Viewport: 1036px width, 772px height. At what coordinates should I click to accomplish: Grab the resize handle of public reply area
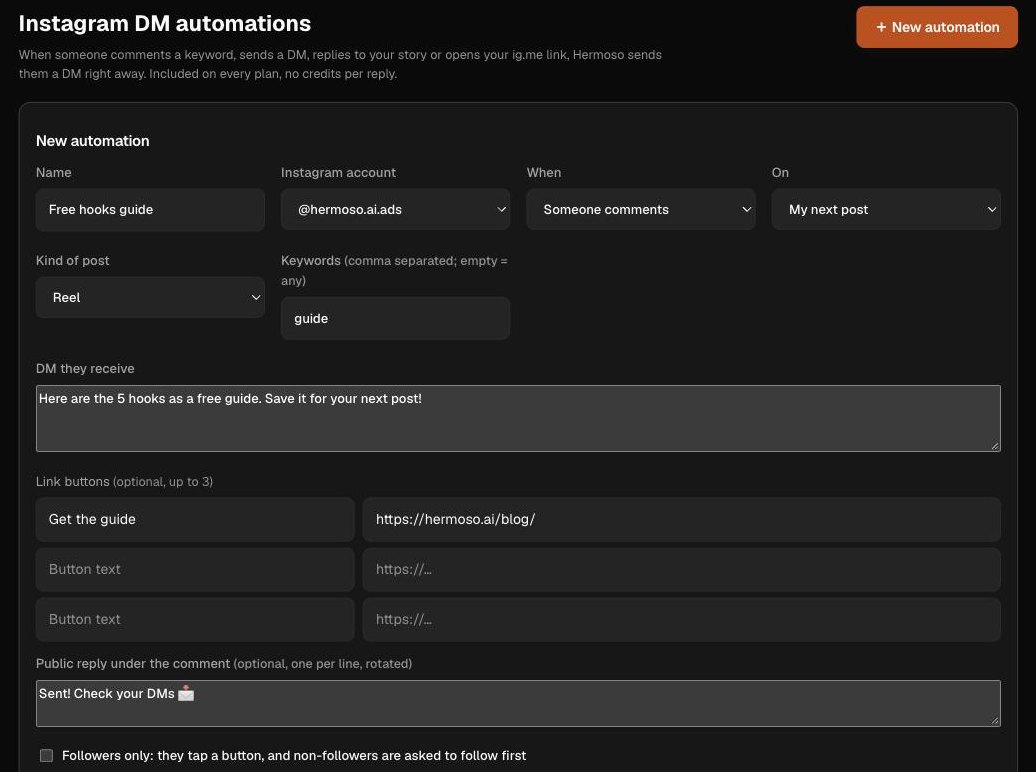pyautogui.click(x=994, y=721)
